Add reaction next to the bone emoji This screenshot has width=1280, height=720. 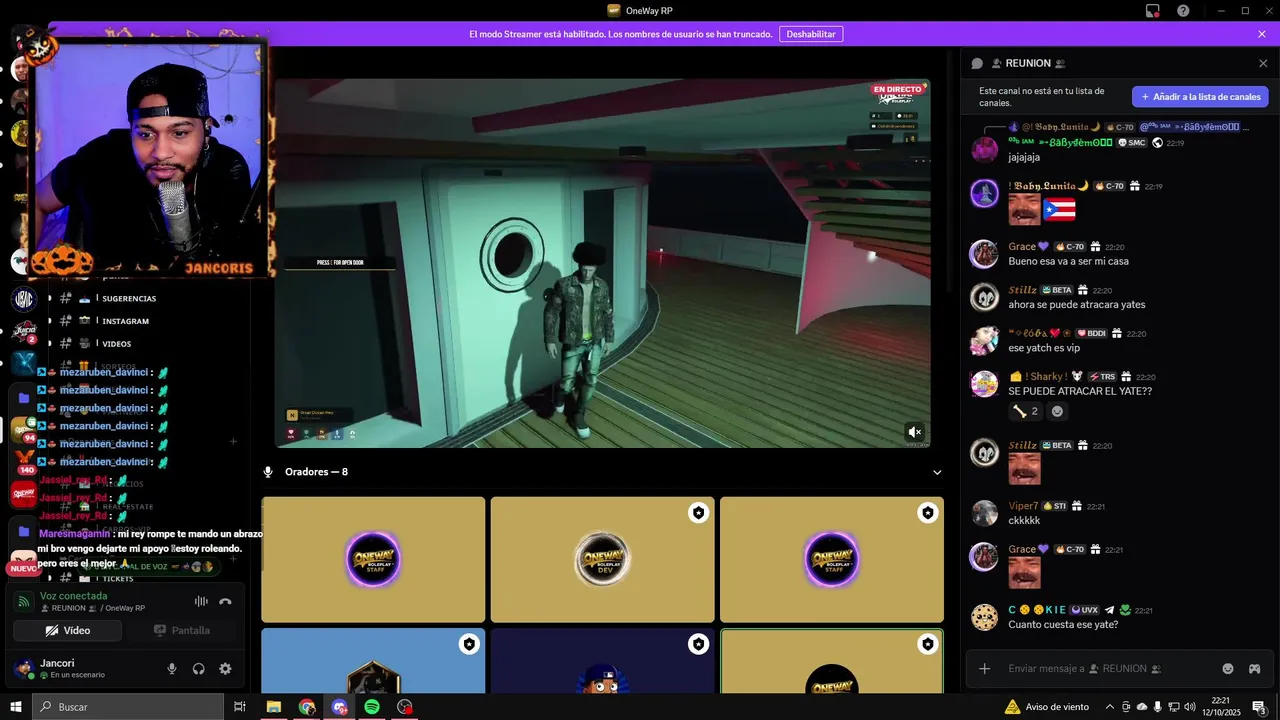[x=1057, y=411]
